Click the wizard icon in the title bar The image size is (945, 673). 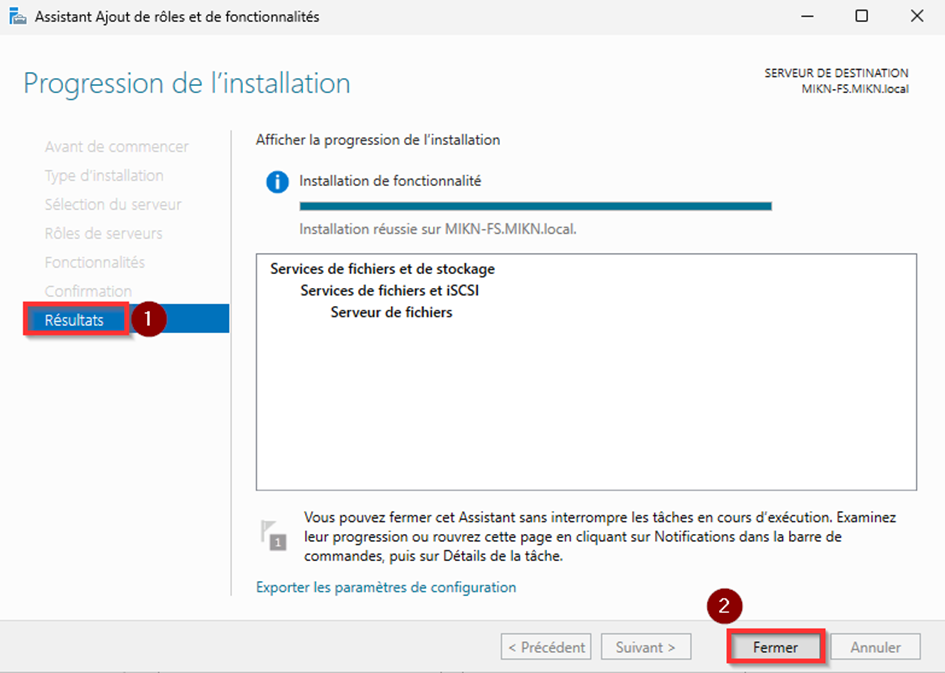tap(18, 17)
